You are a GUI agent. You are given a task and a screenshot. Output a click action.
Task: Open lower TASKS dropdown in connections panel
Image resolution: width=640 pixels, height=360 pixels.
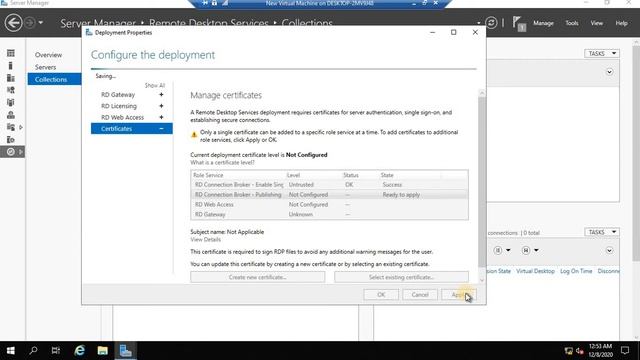[602, 232]
